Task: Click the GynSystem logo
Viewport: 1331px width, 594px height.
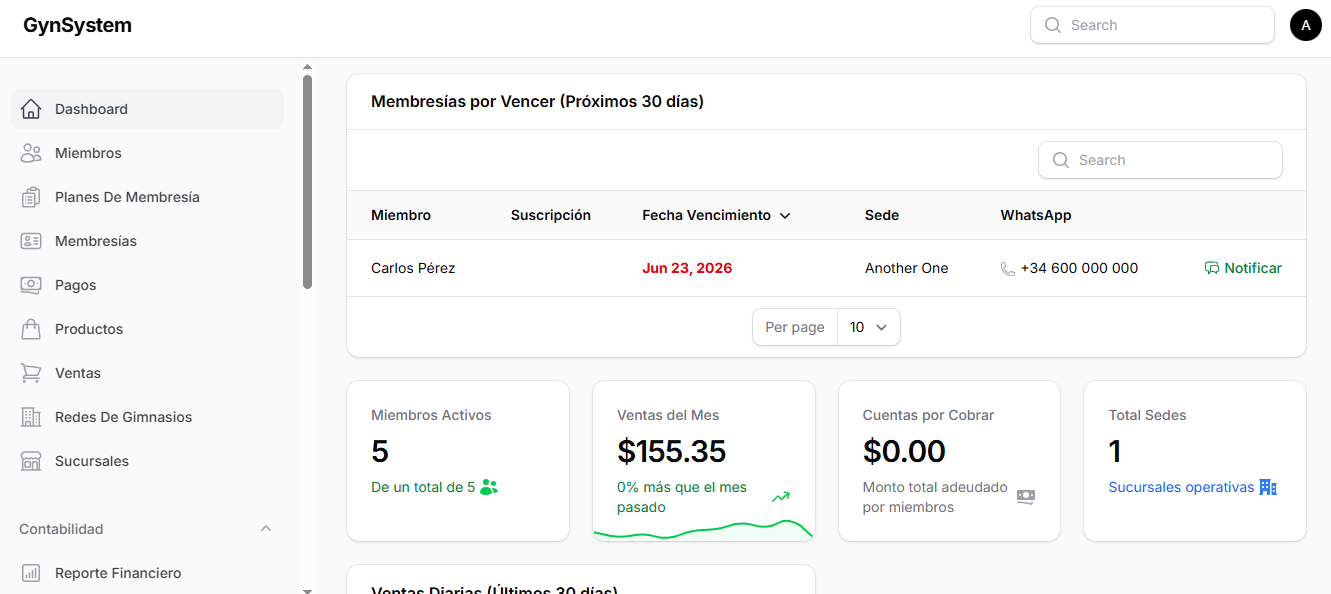Action: [77, 25]
